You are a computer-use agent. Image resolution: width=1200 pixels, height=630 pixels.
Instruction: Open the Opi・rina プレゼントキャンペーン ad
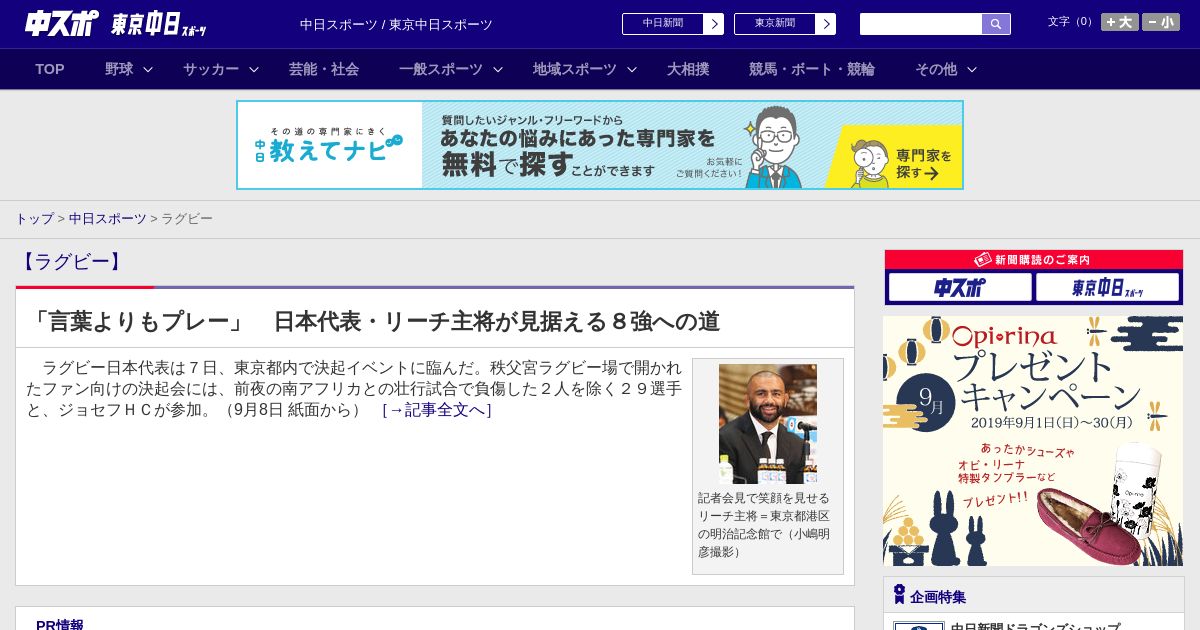(x=1033, y=441)
